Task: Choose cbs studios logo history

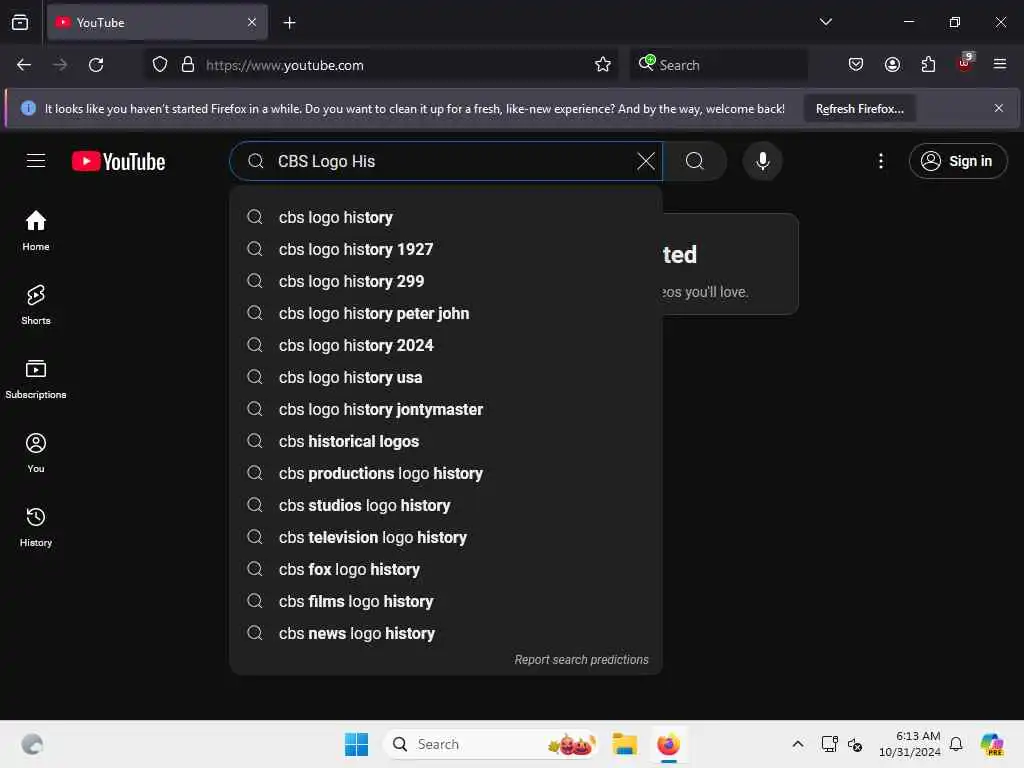Action: tap(446, 505)
